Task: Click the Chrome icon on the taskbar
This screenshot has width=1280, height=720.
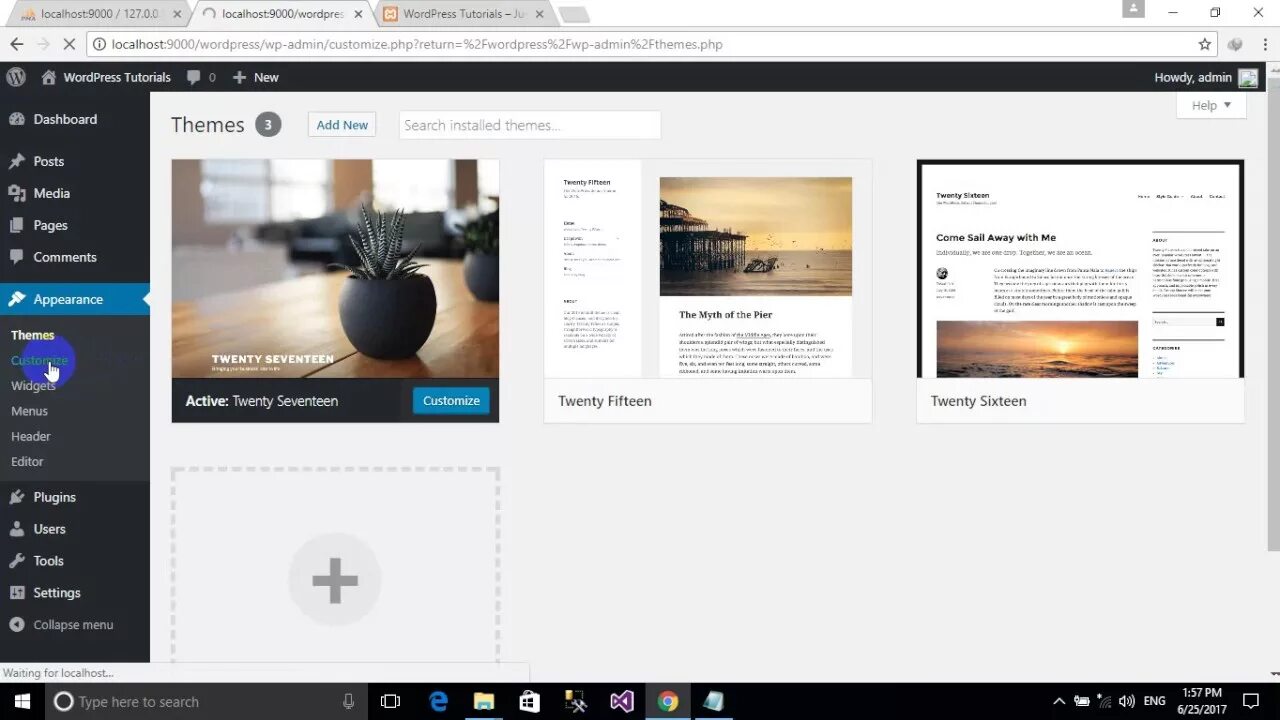Action: tap(667, 701)
